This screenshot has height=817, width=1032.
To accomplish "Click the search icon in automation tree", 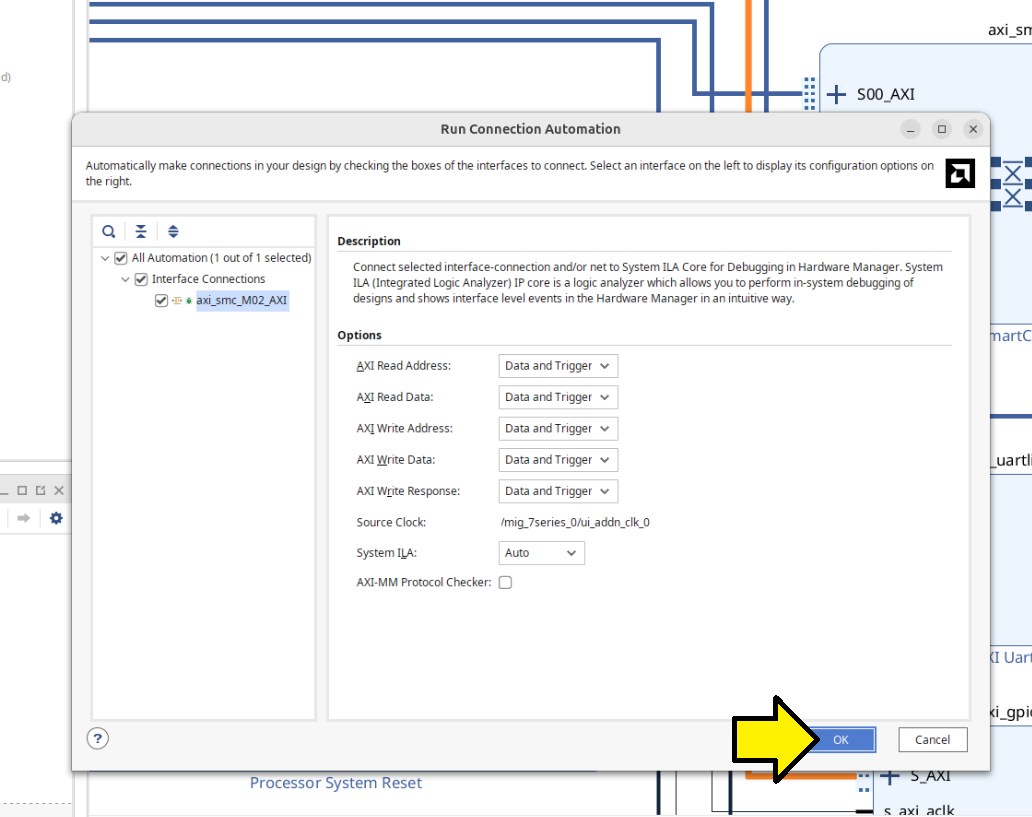I will click(x=109, y=231).
